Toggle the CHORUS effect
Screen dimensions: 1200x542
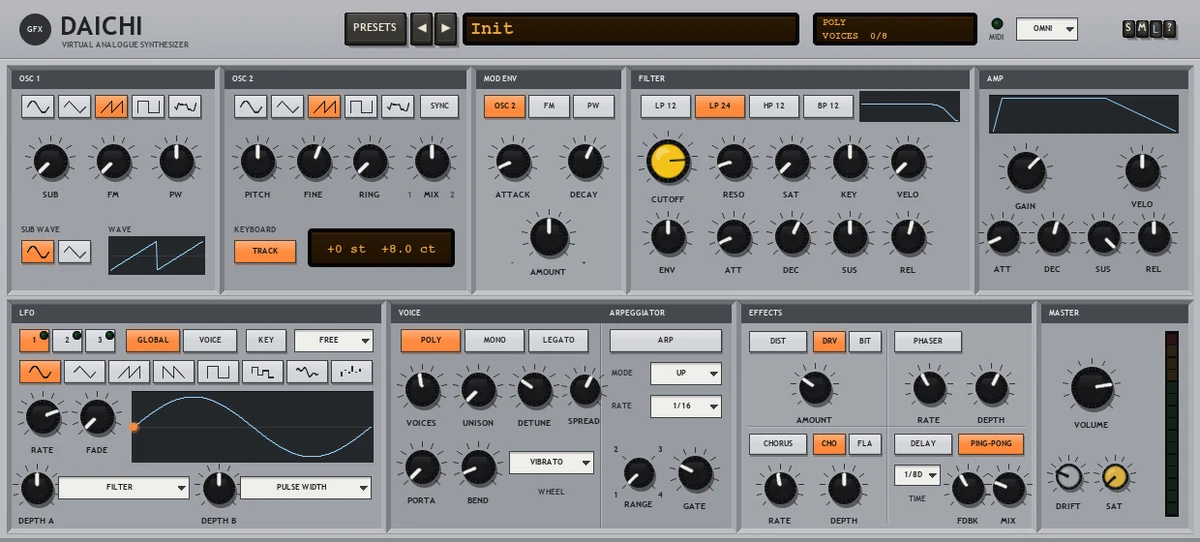778,444
